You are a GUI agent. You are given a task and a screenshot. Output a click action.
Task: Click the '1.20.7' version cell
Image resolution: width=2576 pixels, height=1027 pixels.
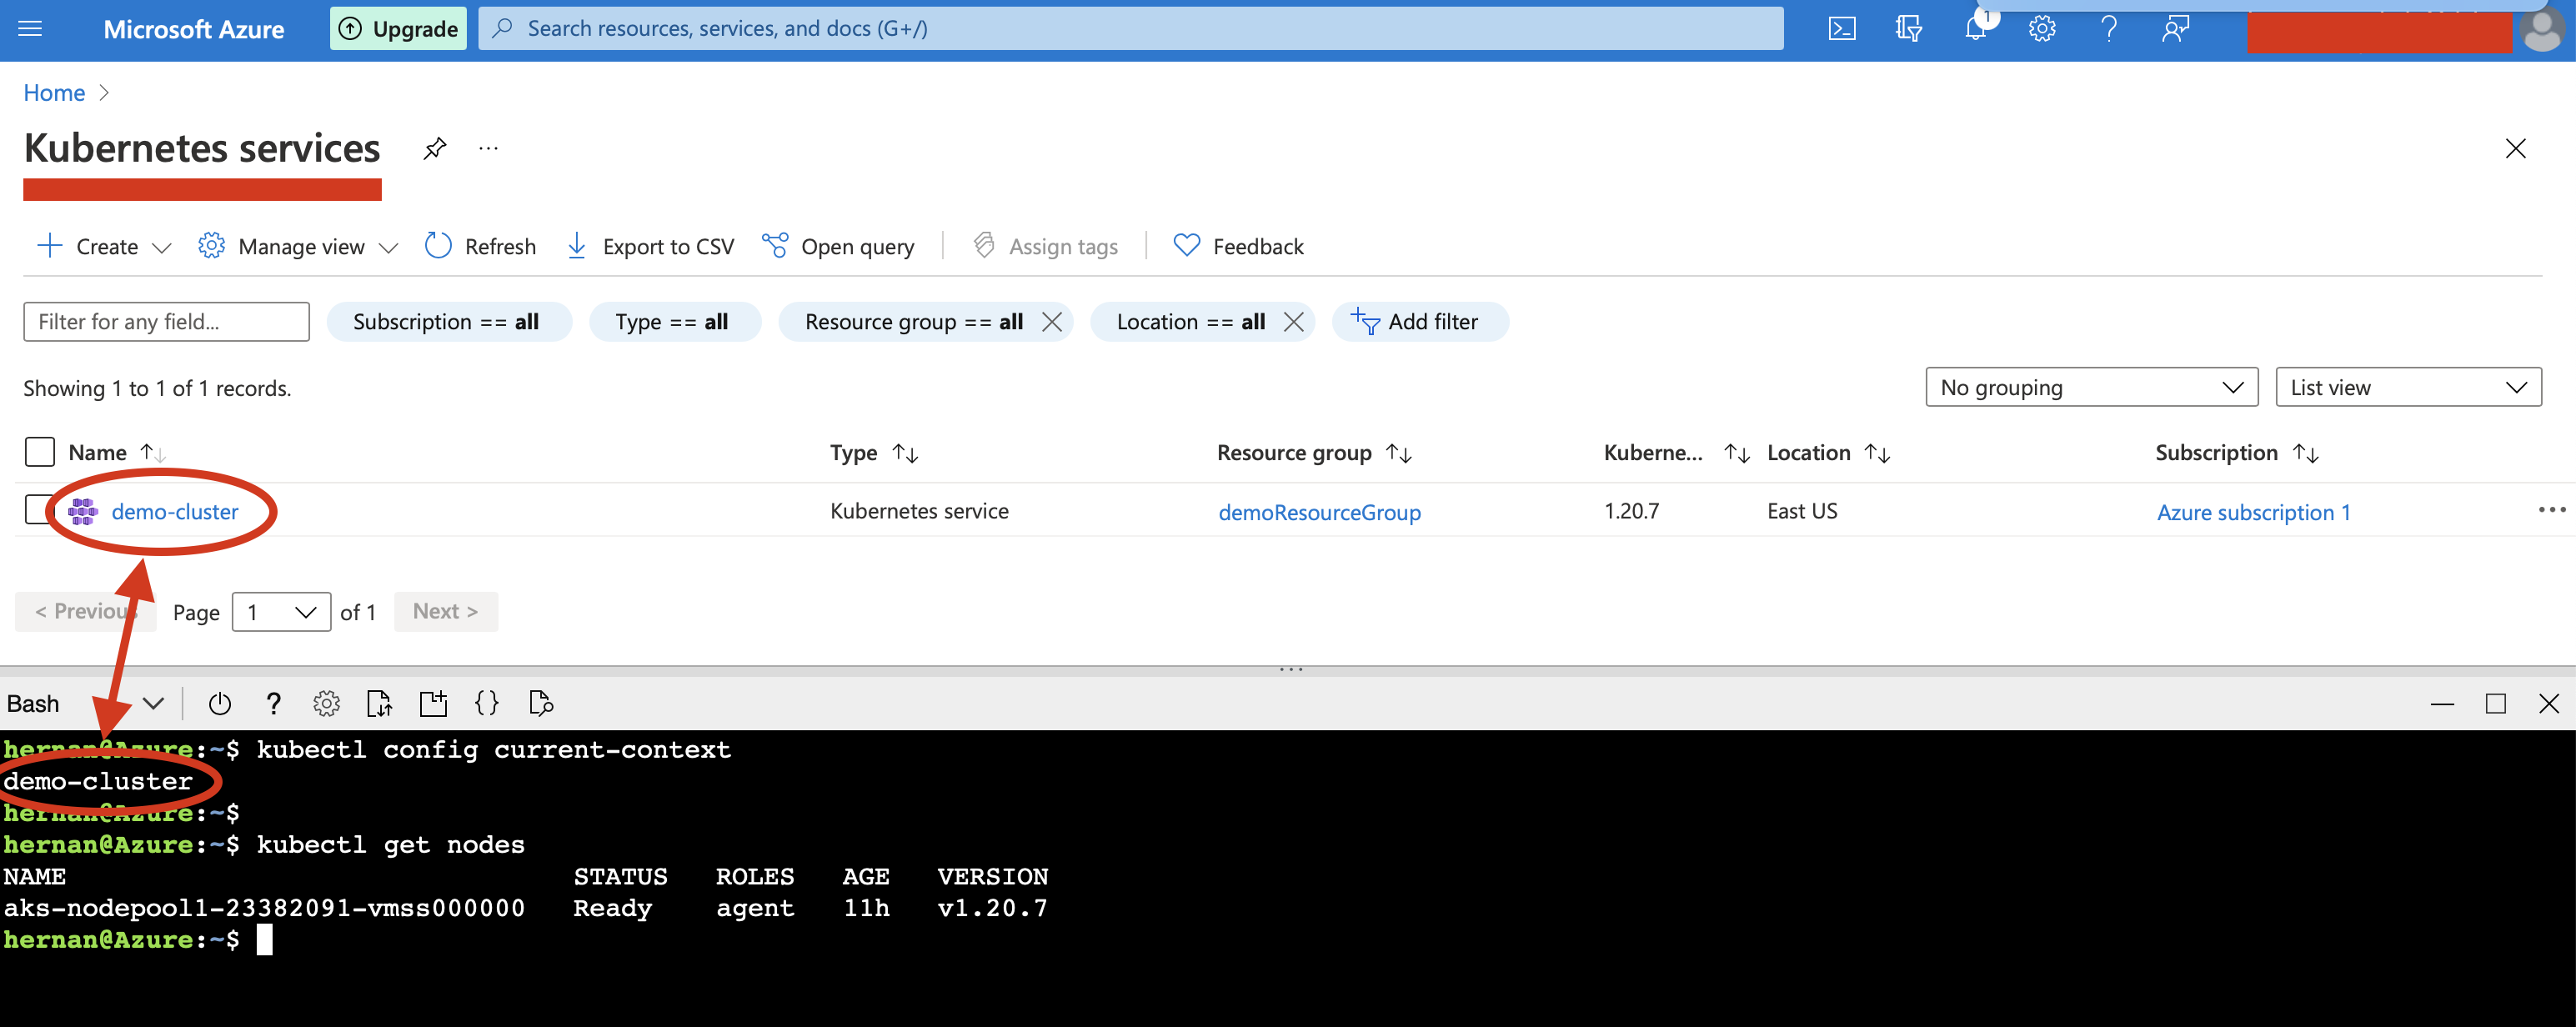1631,511
